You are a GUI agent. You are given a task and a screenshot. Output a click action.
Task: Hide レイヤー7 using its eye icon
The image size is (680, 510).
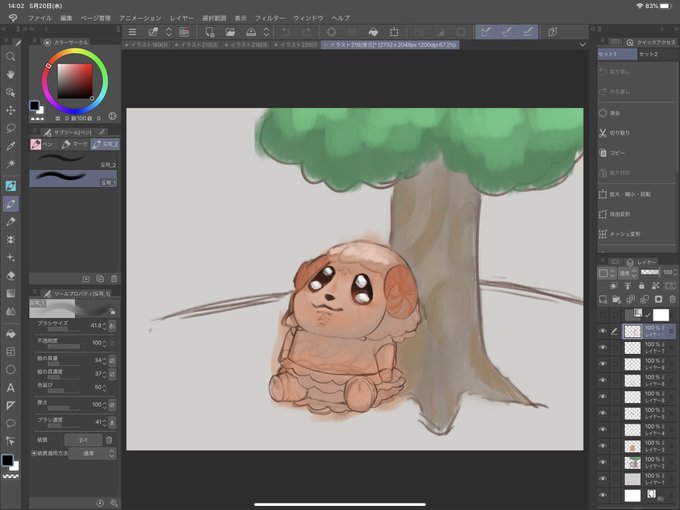click(602, 348)
